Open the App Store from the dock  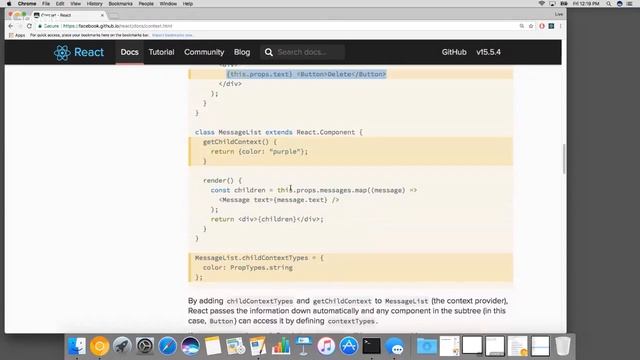pyautogui.click(x=349, y=346)
